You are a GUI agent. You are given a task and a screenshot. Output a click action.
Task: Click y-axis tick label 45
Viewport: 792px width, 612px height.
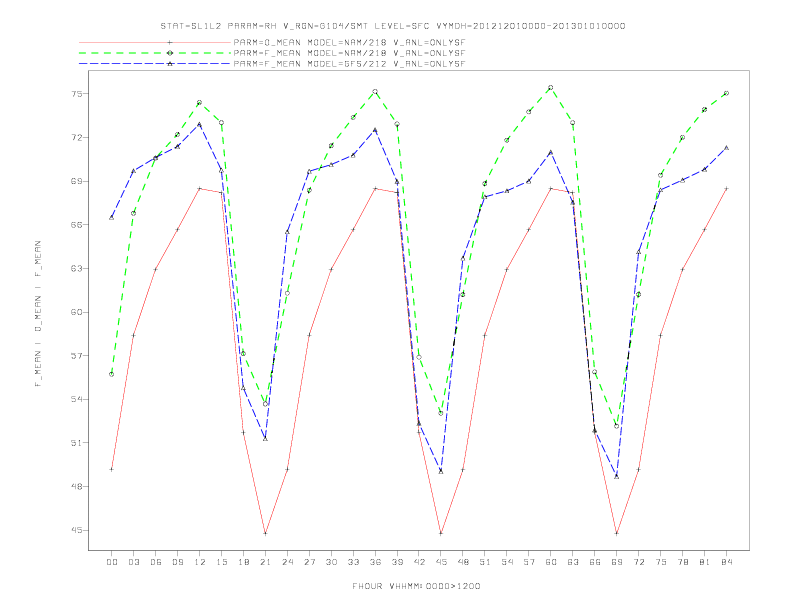point(77,530)
